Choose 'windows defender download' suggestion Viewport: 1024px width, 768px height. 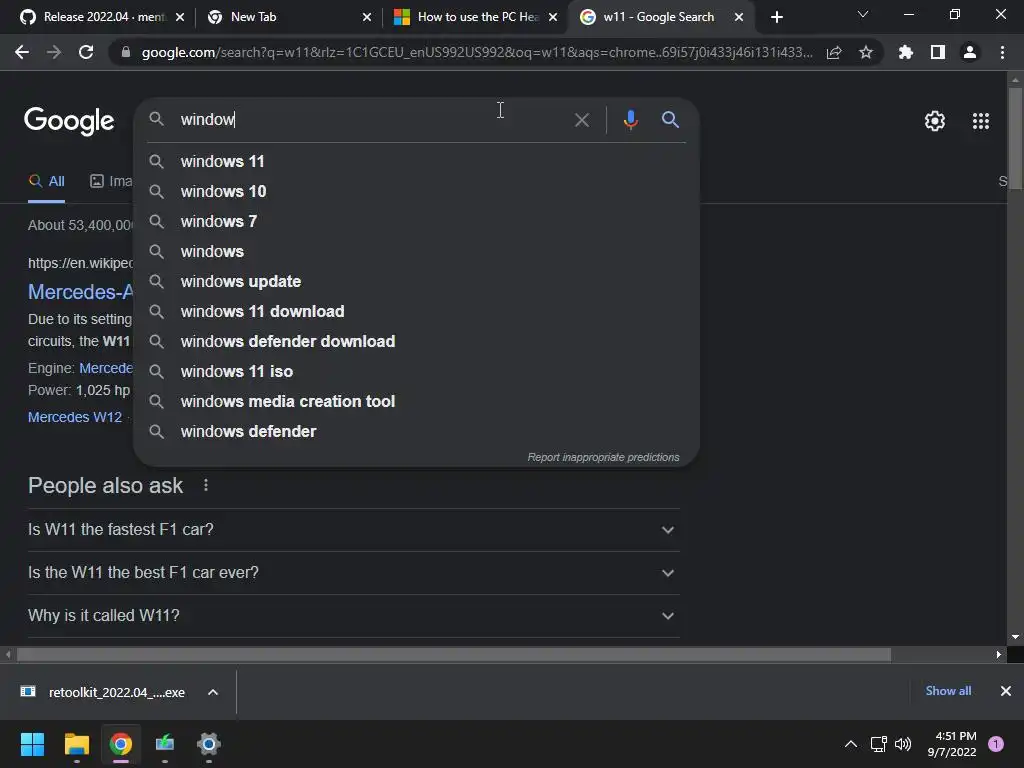pyautogui.click(x=417, y=342)
